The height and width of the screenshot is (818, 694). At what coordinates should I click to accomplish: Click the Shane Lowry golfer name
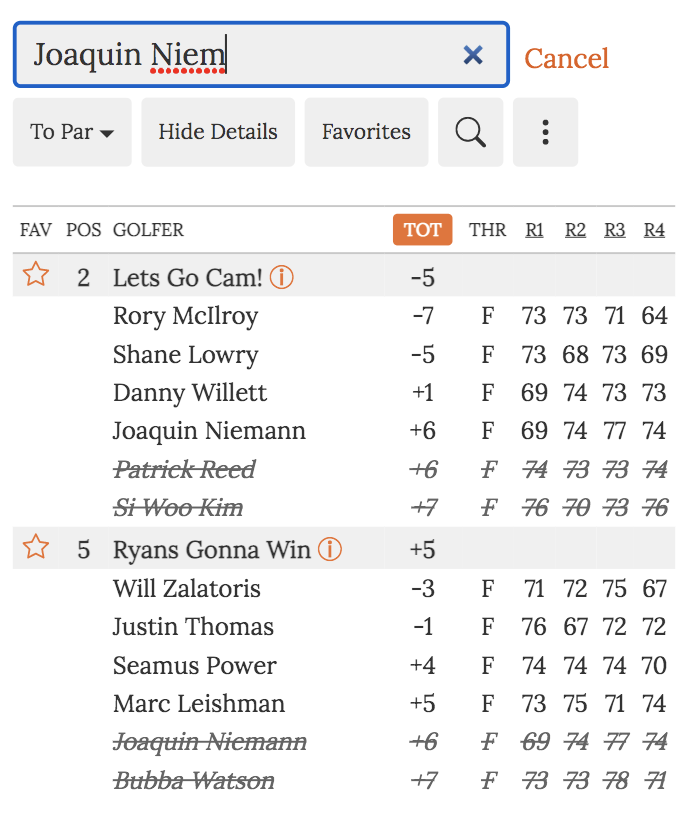186,355
